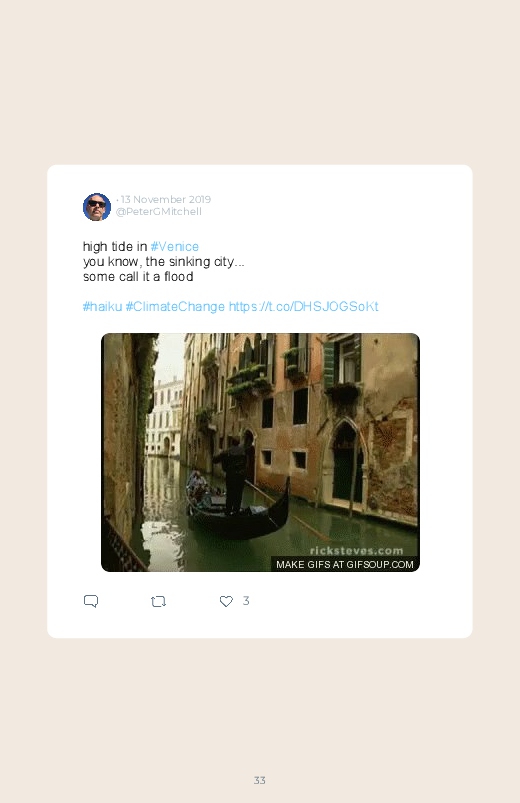This screenshot has height=803, width=520.
Task: Open the Venice canal GIF thumbnail
Action: (x=260, y=452)
